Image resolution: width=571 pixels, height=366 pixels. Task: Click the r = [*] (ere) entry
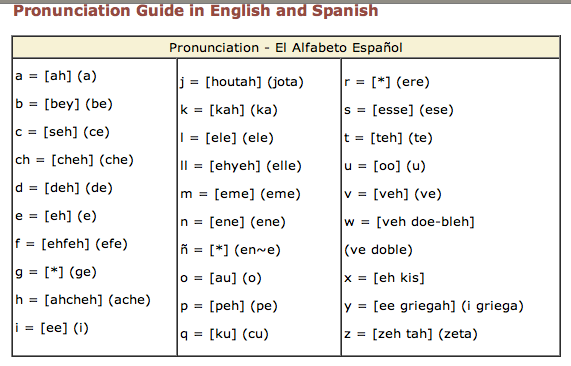[387, 82]
